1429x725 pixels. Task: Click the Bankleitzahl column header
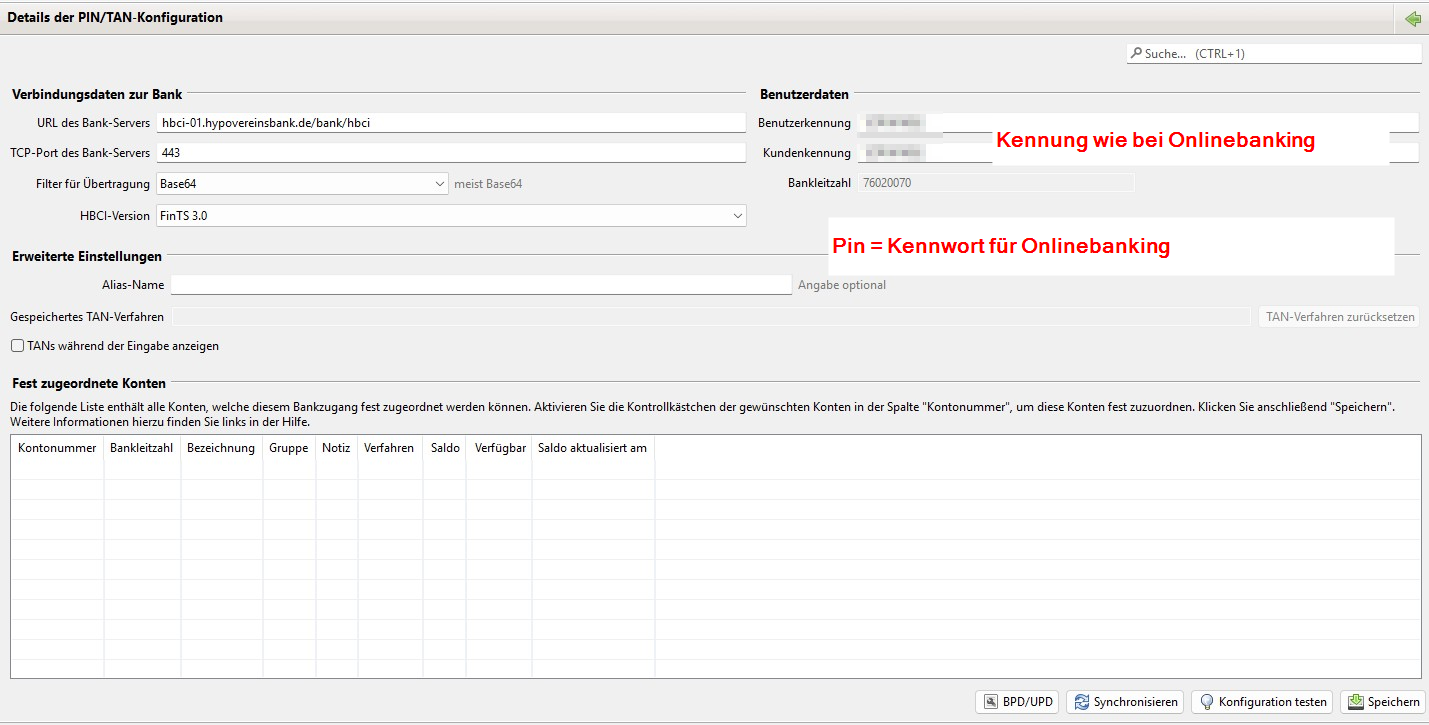[141, 448]
